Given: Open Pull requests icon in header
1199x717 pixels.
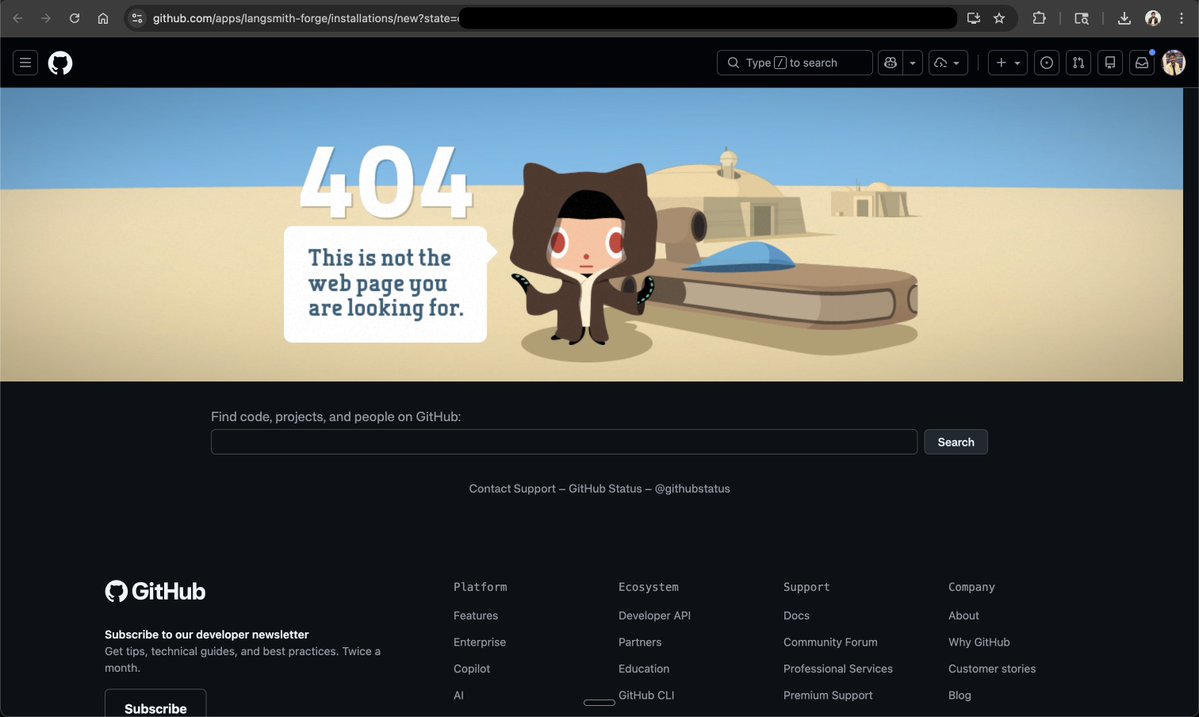Looking at the screenshot, I should coord(1078,63).
